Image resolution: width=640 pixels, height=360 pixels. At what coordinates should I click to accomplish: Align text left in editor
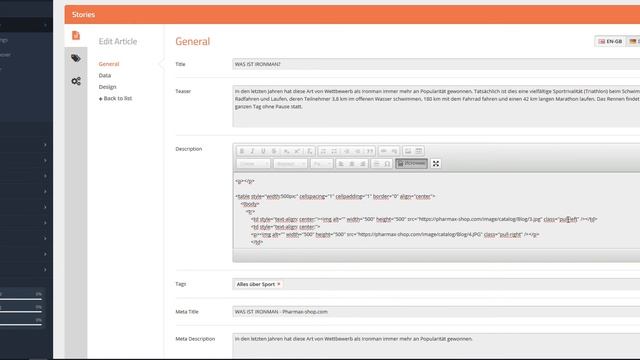tap(341, 164)
